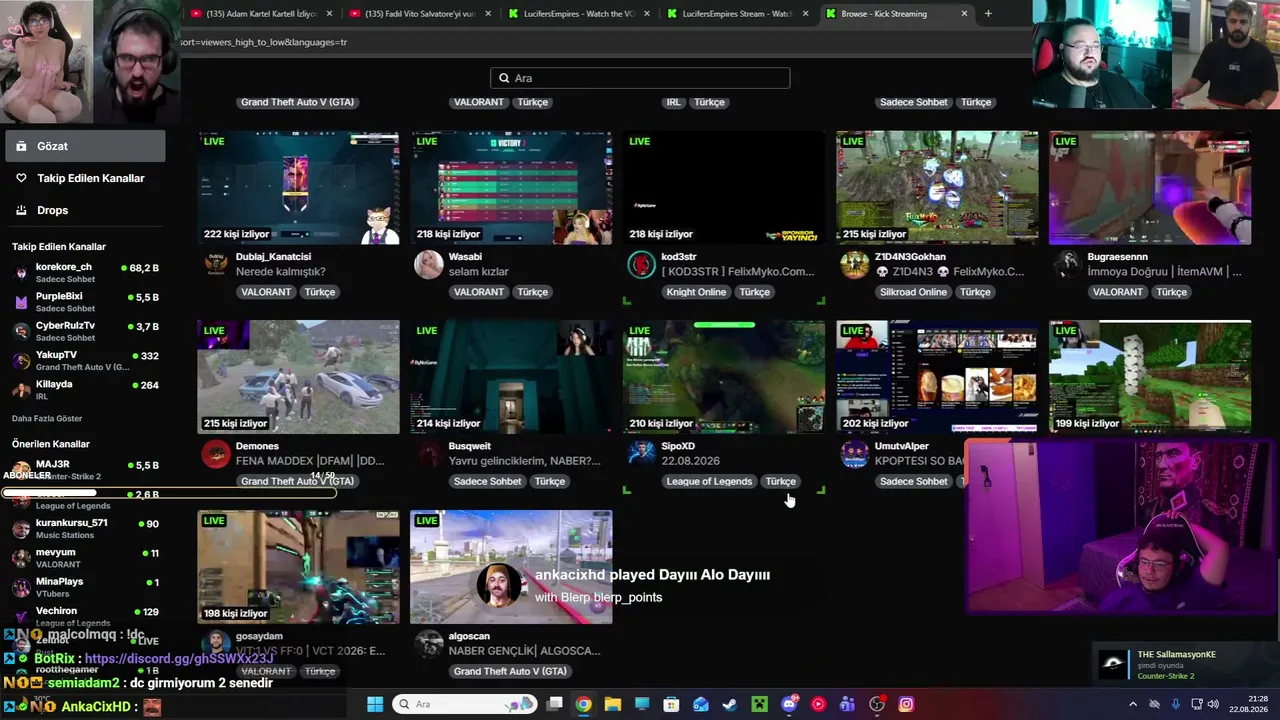Open the volume control in system tray

click(1213, 704)
